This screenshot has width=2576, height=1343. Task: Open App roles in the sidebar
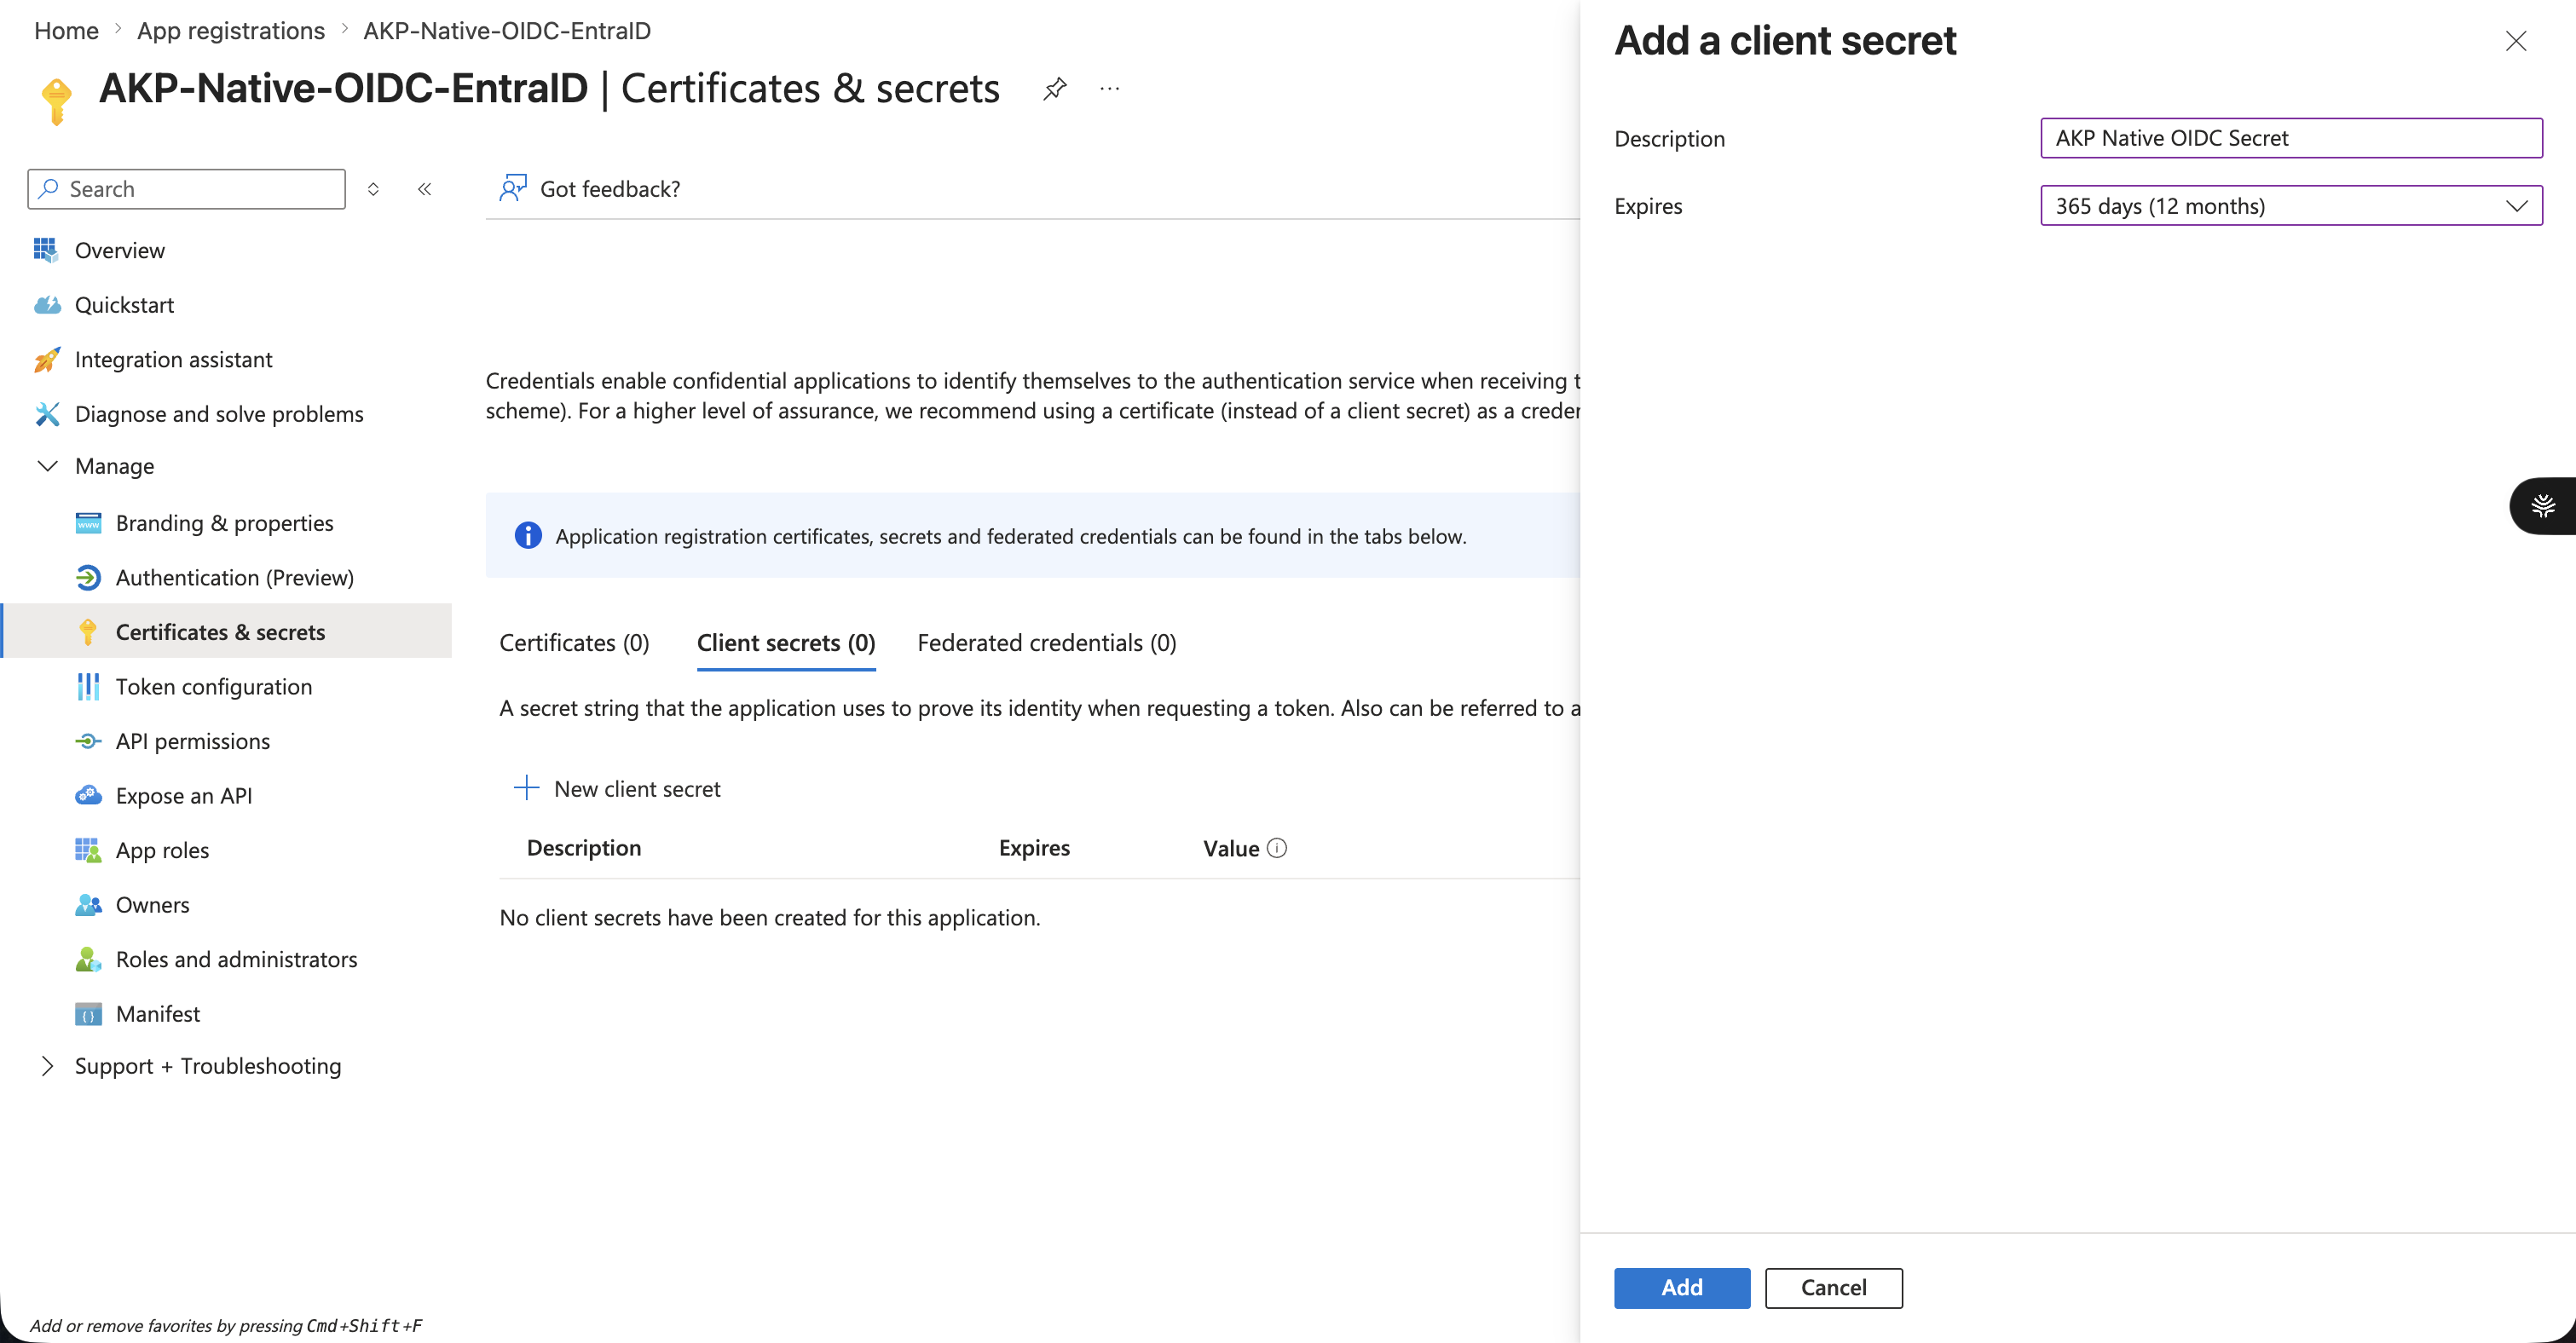tap(162, 850)
